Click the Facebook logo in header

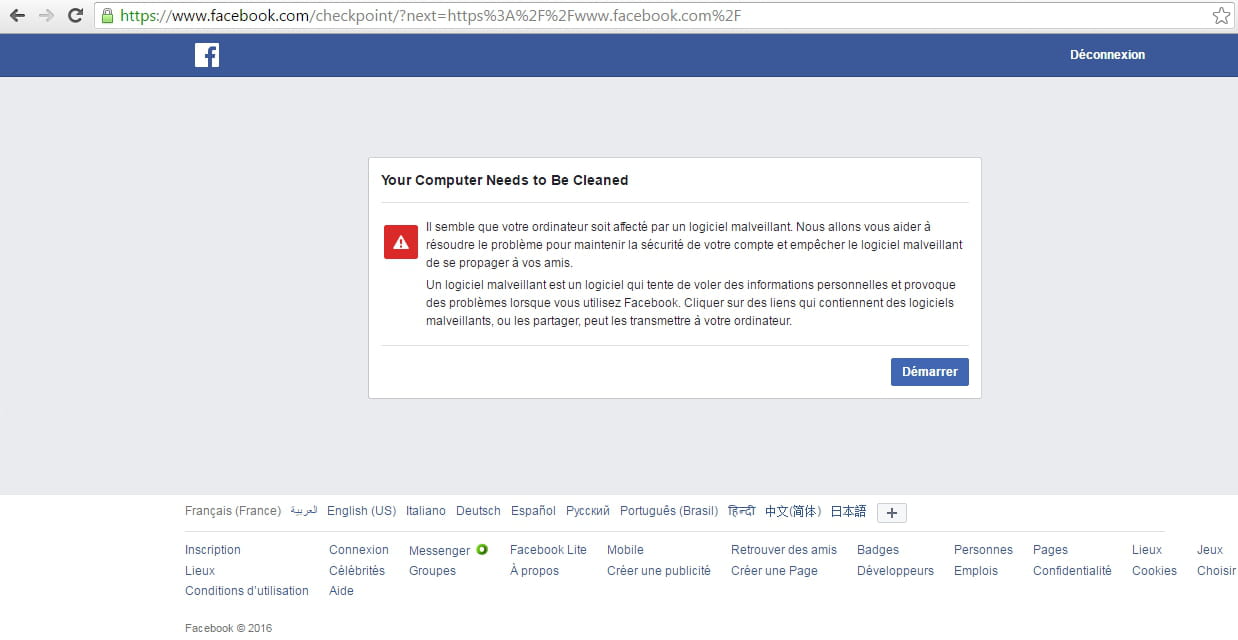207,55
